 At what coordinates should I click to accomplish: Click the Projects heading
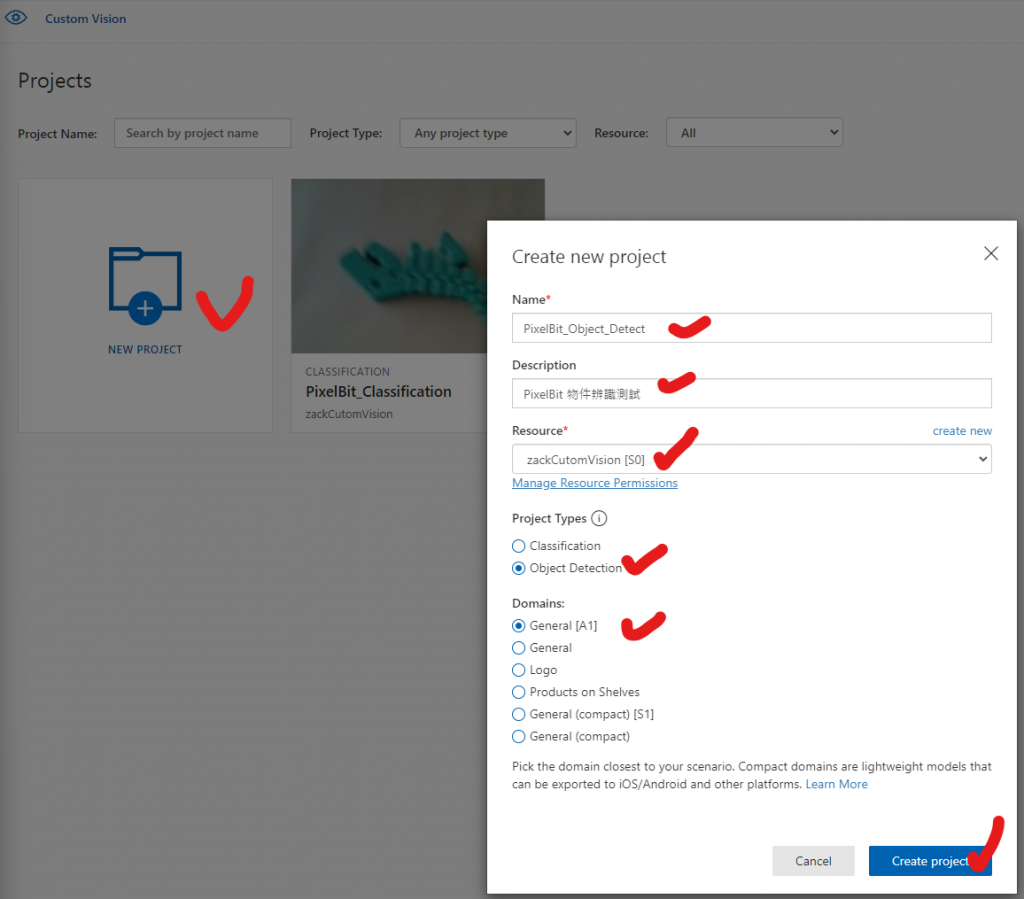[55, 81]
